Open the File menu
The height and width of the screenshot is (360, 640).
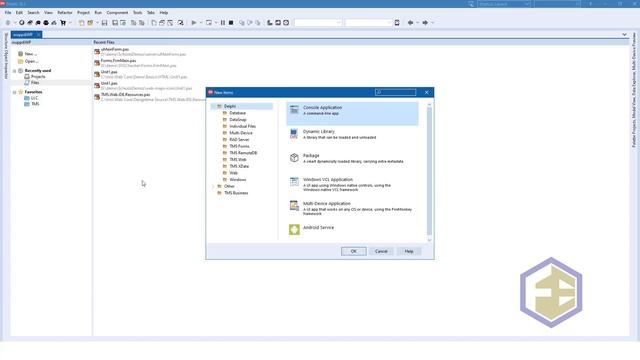[x=8, y=13]
